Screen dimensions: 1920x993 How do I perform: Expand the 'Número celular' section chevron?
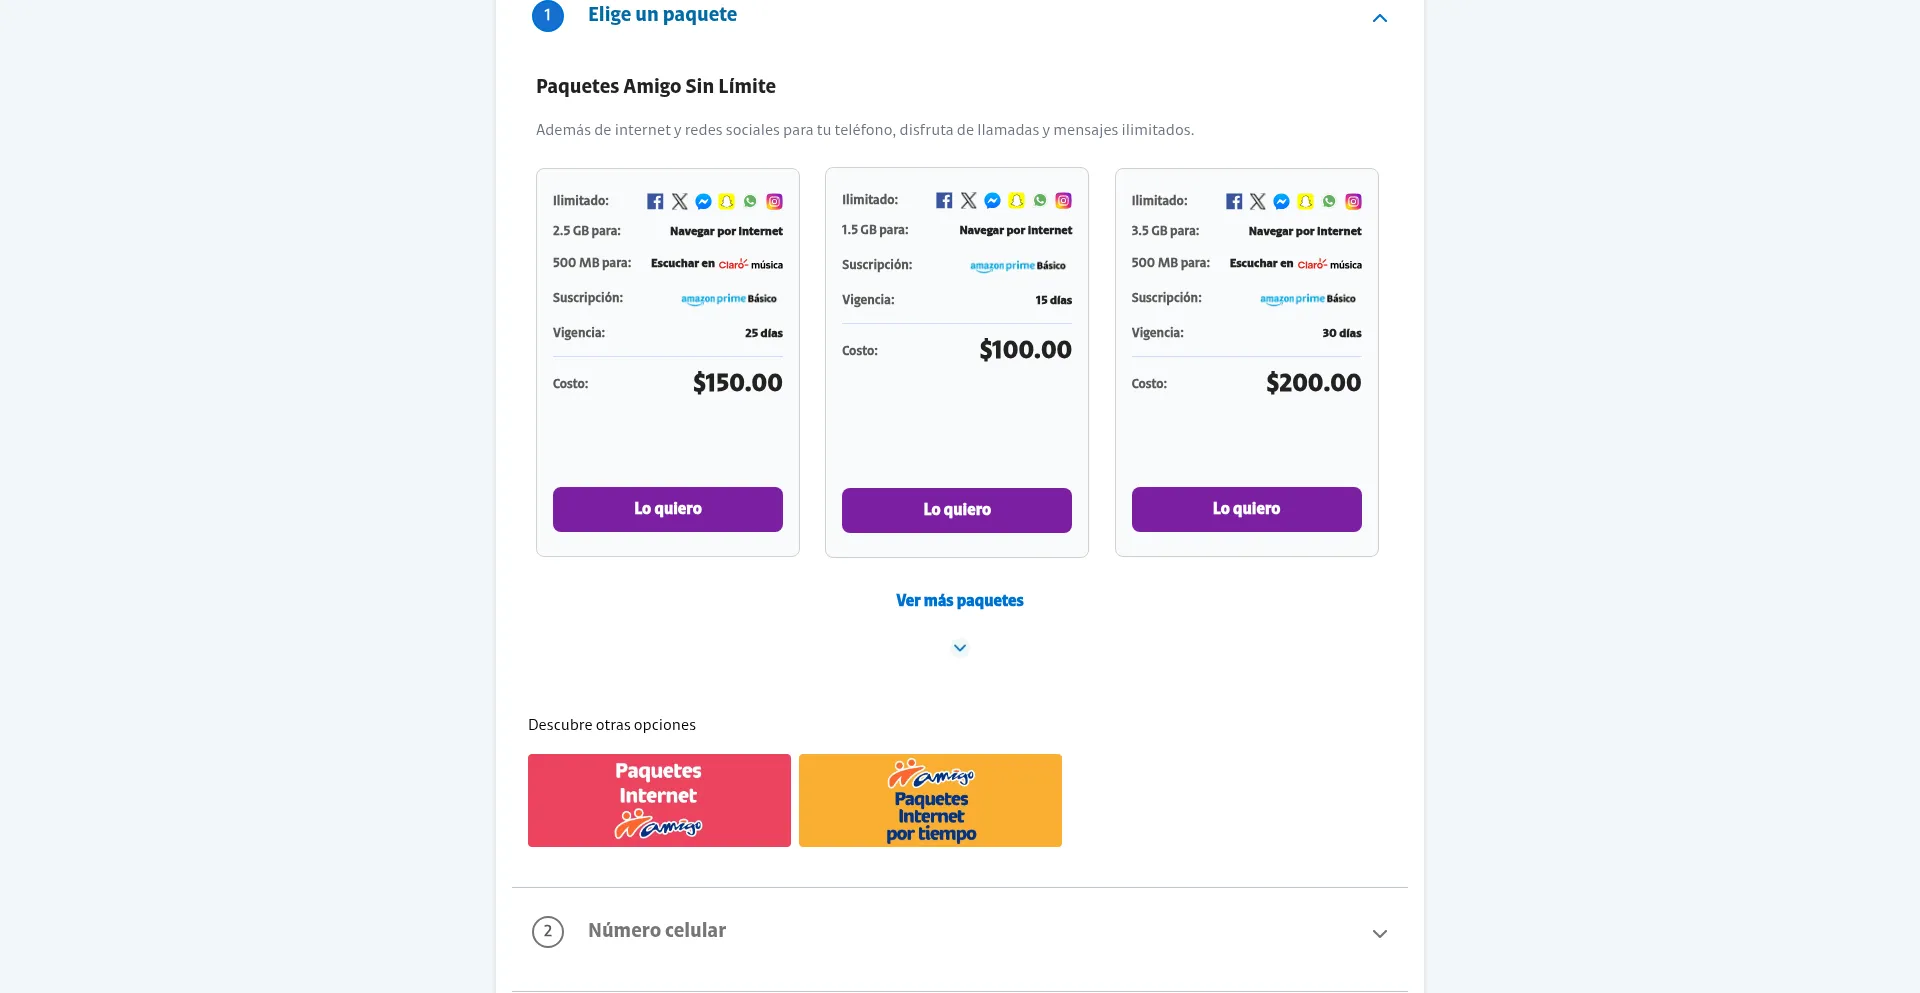pyautogui.click(x=1380, y=934)
